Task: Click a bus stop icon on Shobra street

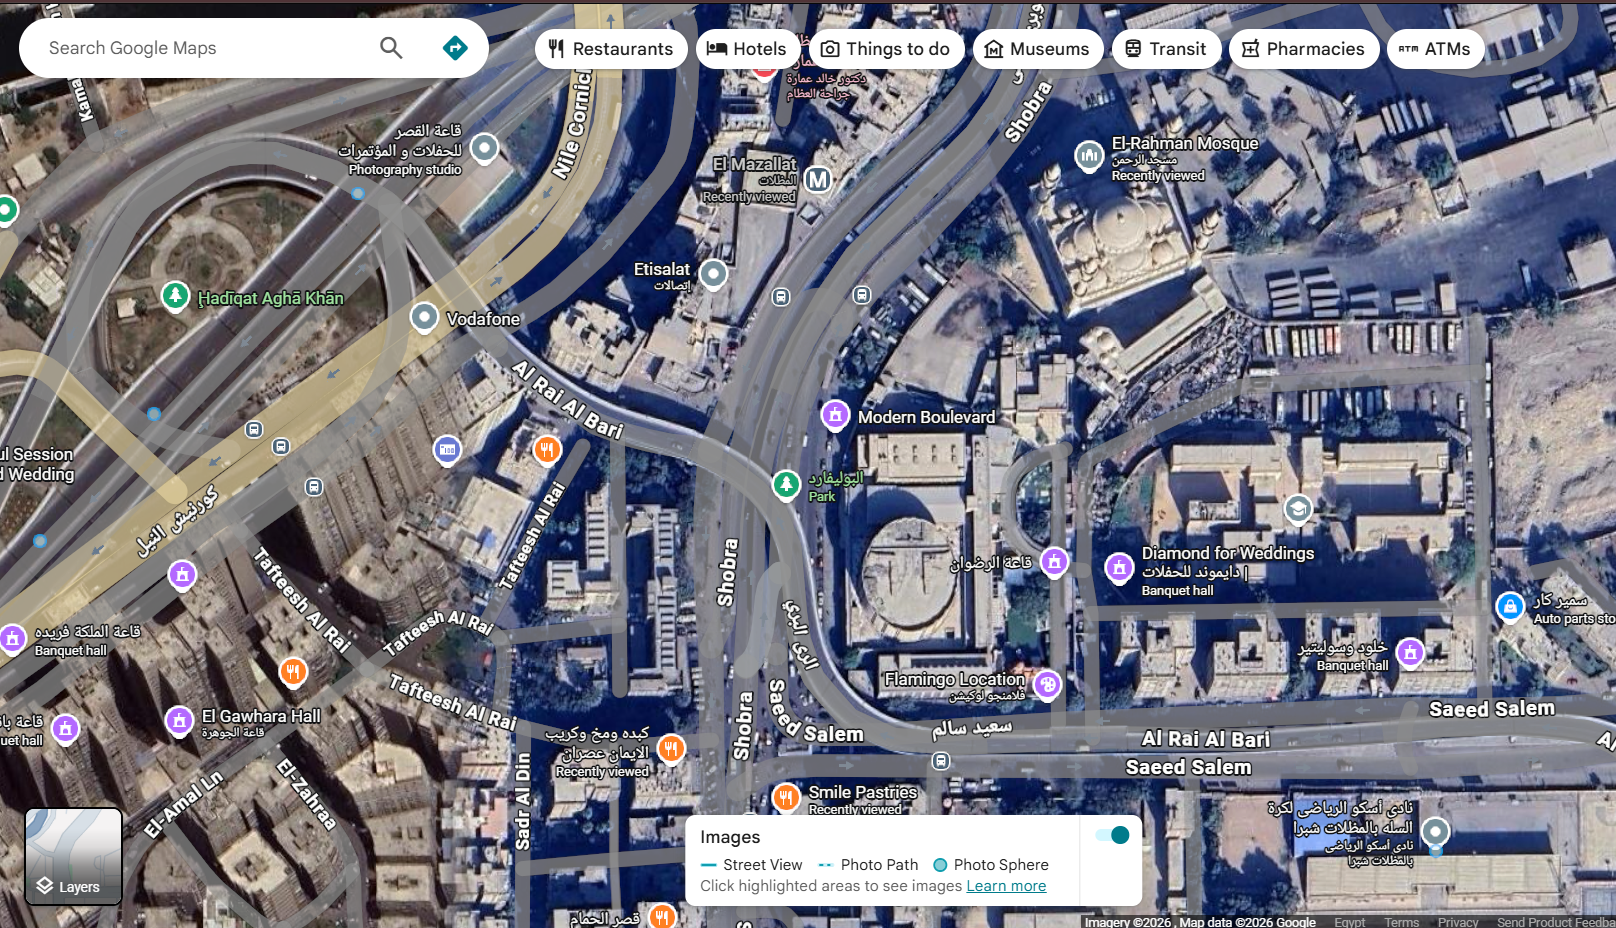Action: (x=781, y=297)
